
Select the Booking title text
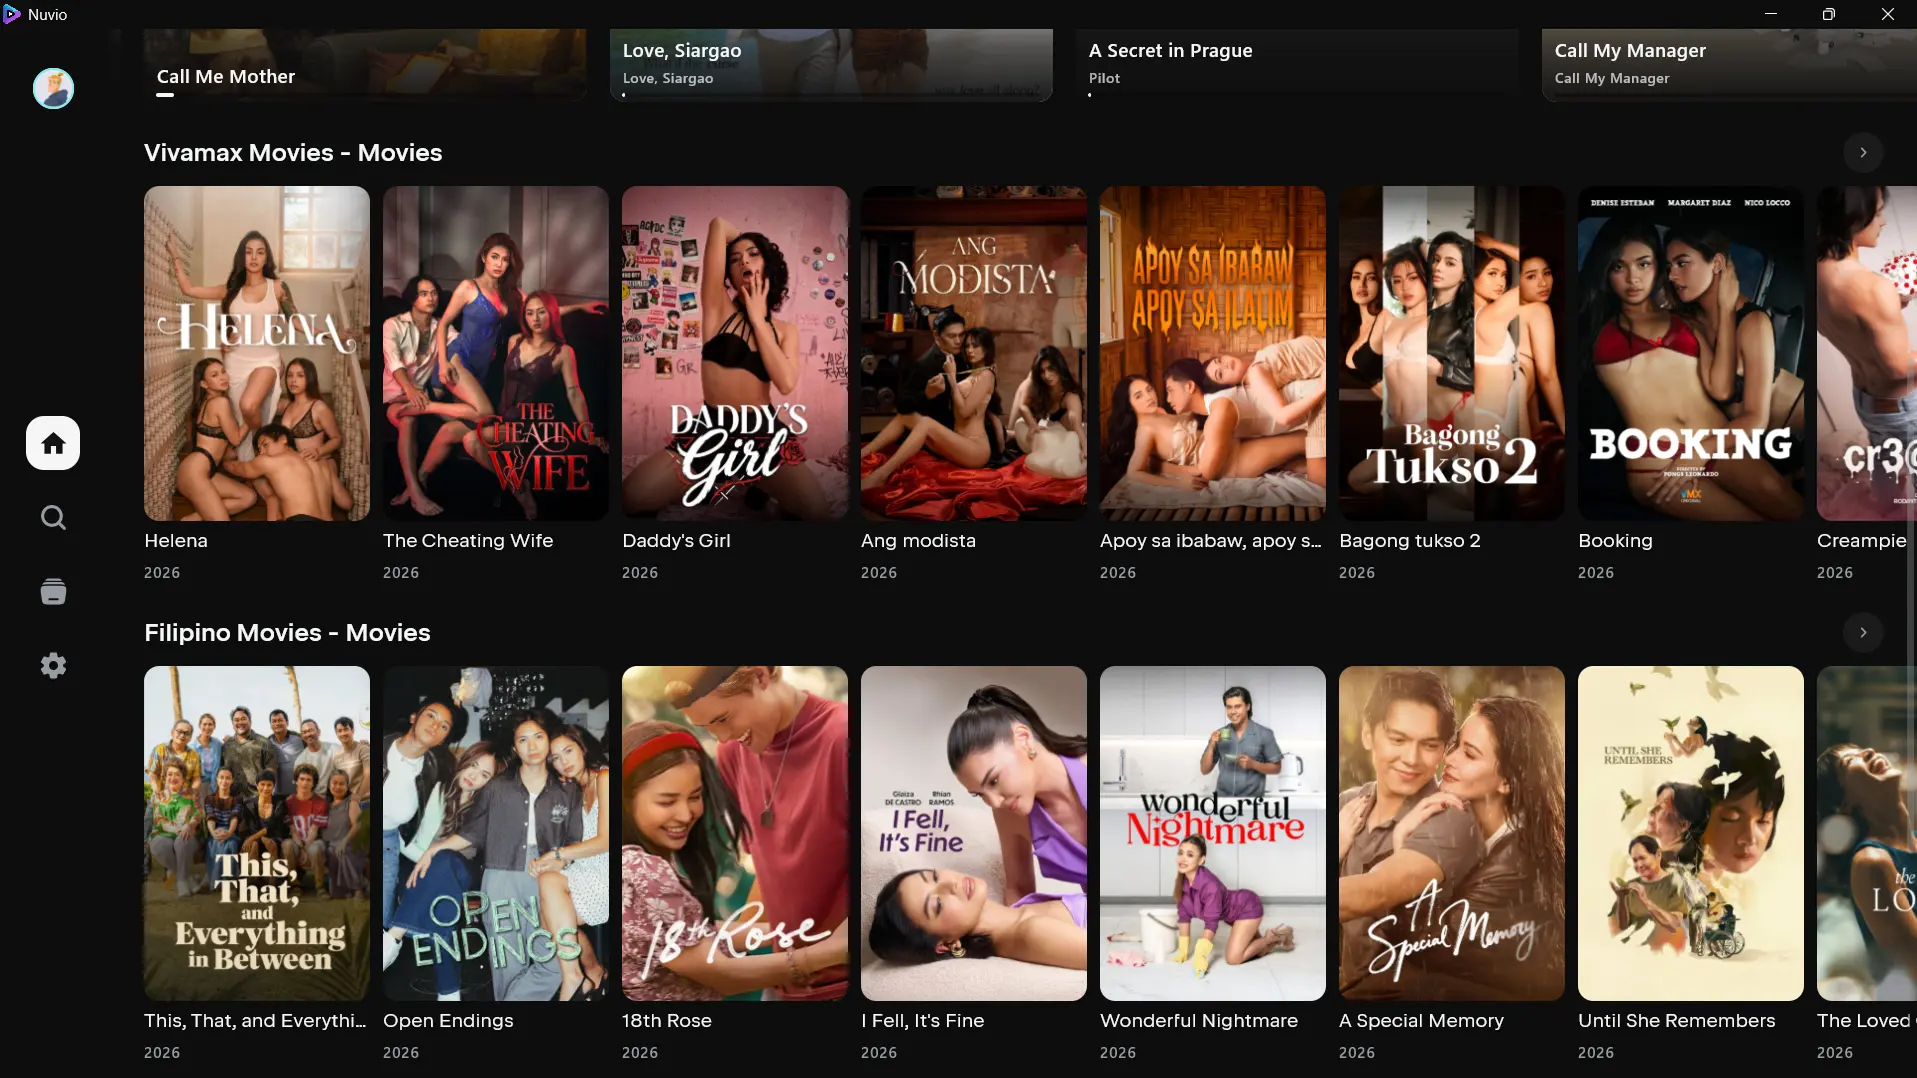pos(1615,541)
